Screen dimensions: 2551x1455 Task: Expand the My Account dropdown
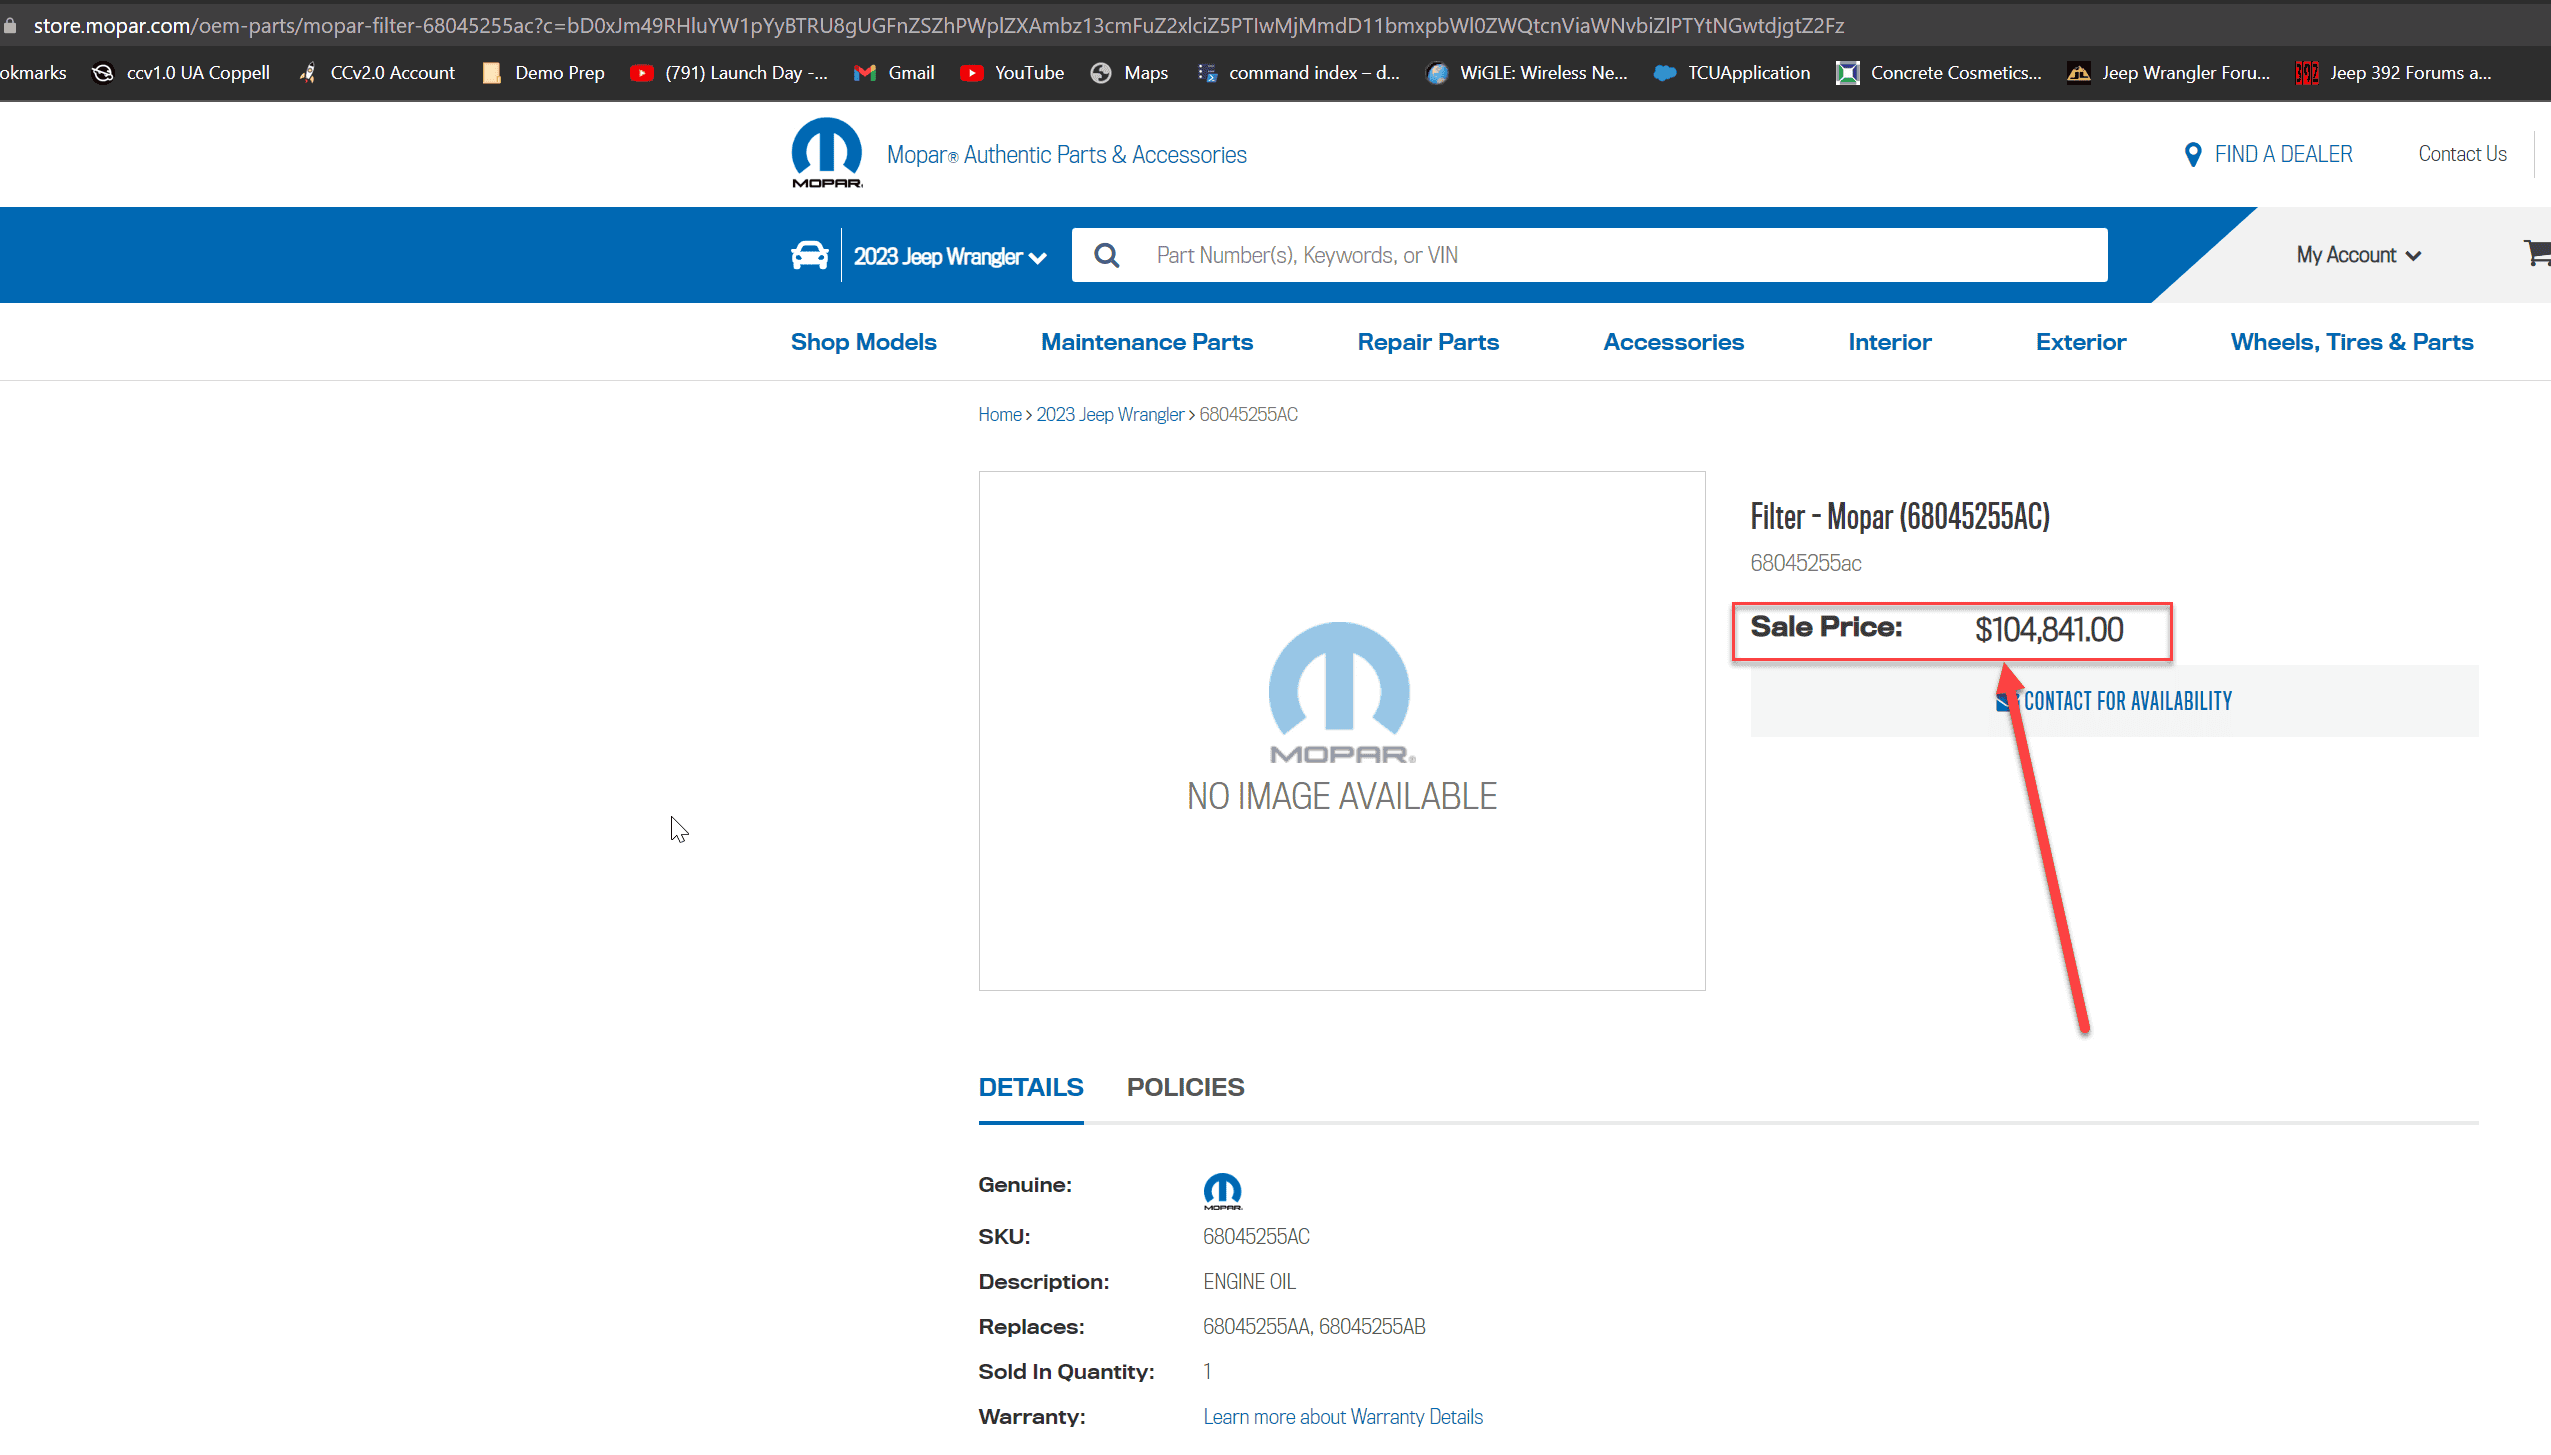(2358, 255)
